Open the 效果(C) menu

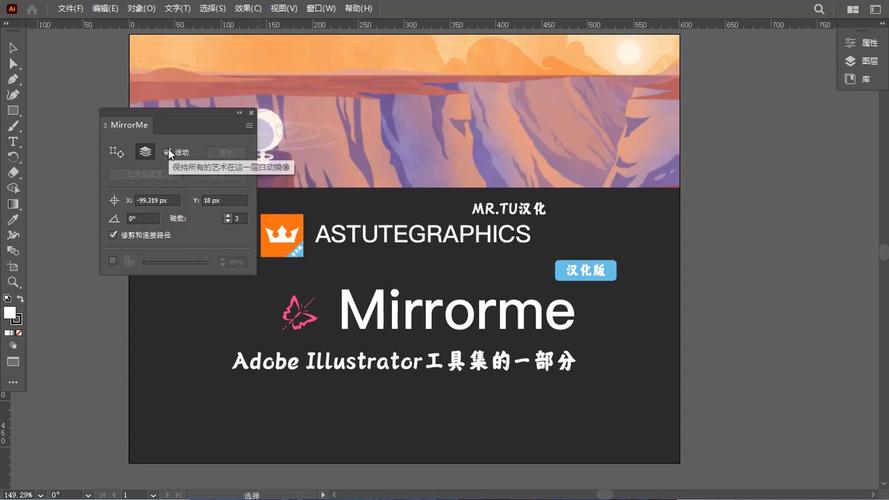[x=248, y=9]
